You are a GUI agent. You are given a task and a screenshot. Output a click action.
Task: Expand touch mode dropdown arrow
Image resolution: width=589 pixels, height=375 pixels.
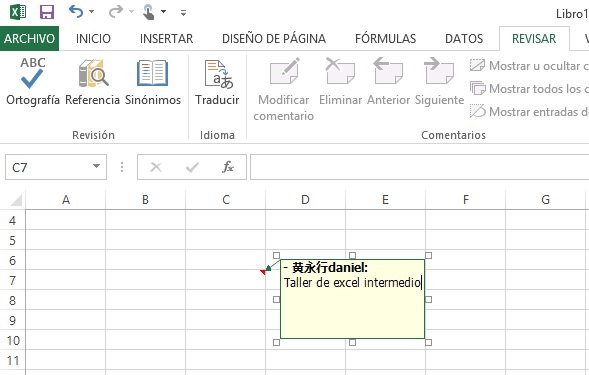(163, 12)
